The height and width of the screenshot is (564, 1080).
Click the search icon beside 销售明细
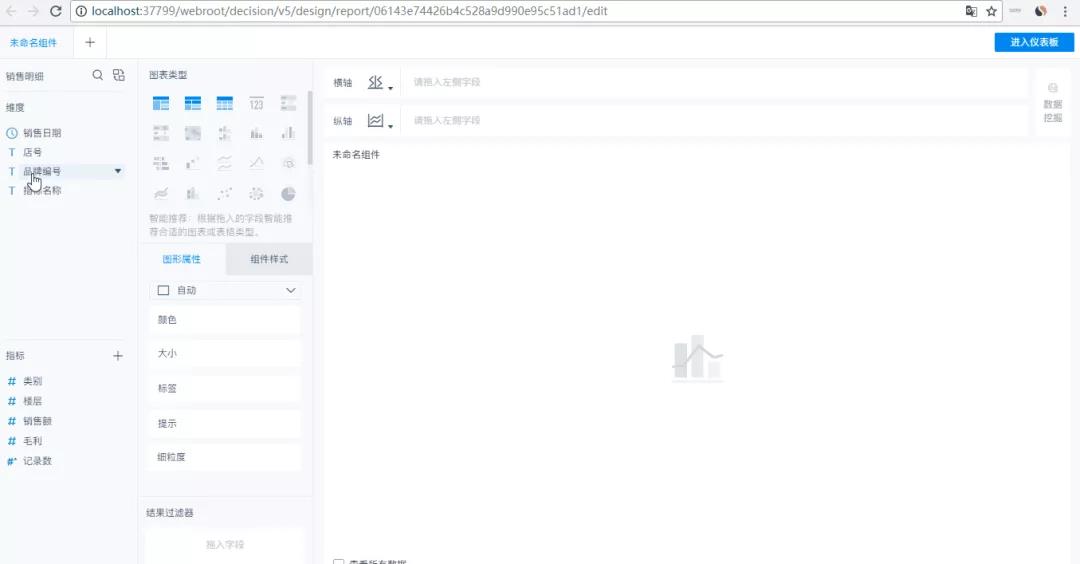98,75
